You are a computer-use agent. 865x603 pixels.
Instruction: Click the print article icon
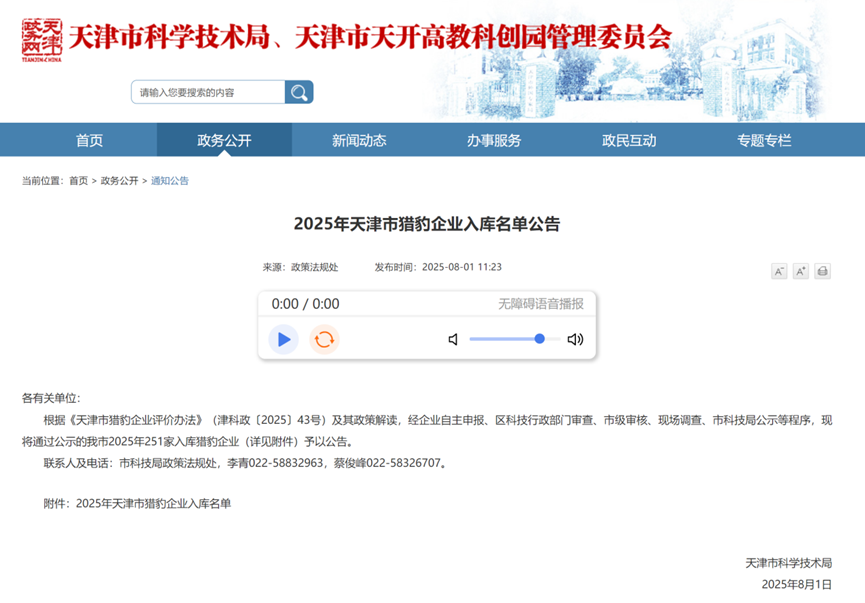click(x=822, y=270)
